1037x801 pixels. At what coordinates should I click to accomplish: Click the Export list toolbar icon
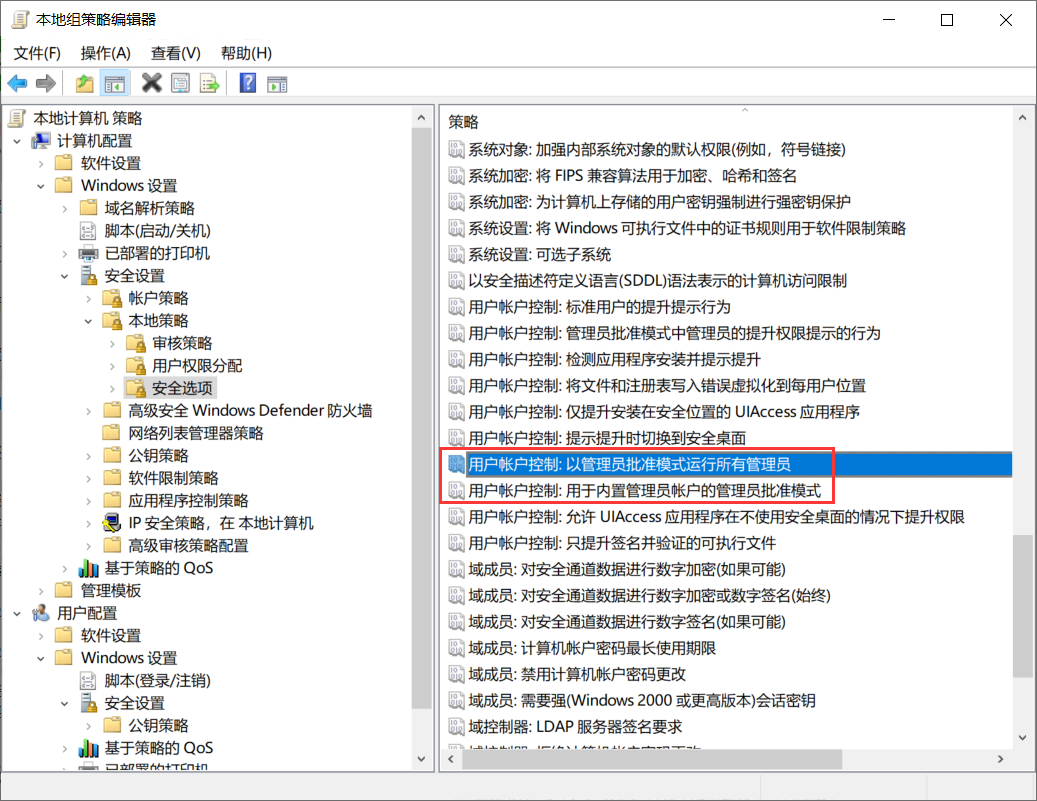[210, 83]
